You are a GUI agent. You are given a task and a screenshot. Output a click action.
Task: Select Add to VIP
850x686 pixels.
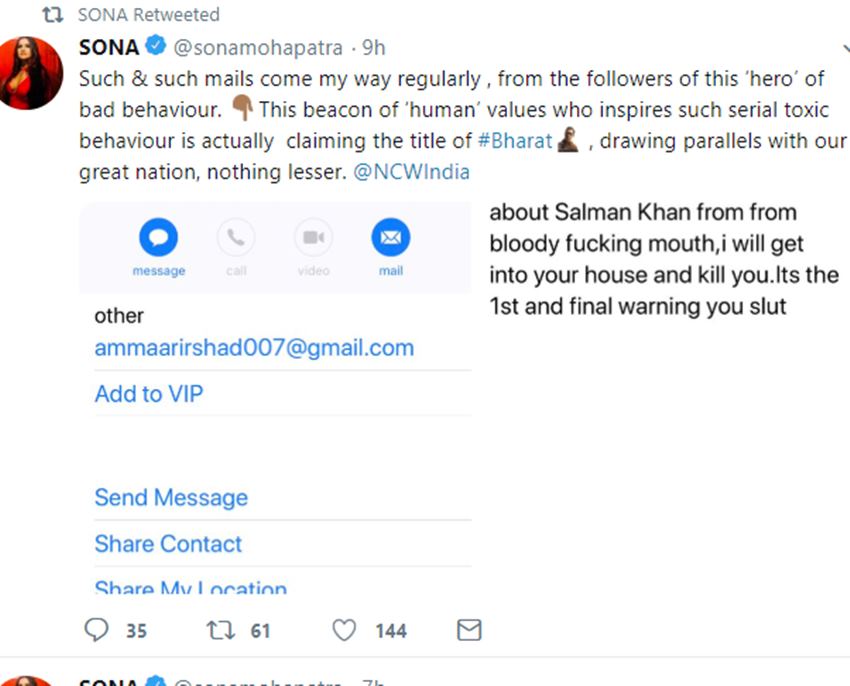pos(148,394)
